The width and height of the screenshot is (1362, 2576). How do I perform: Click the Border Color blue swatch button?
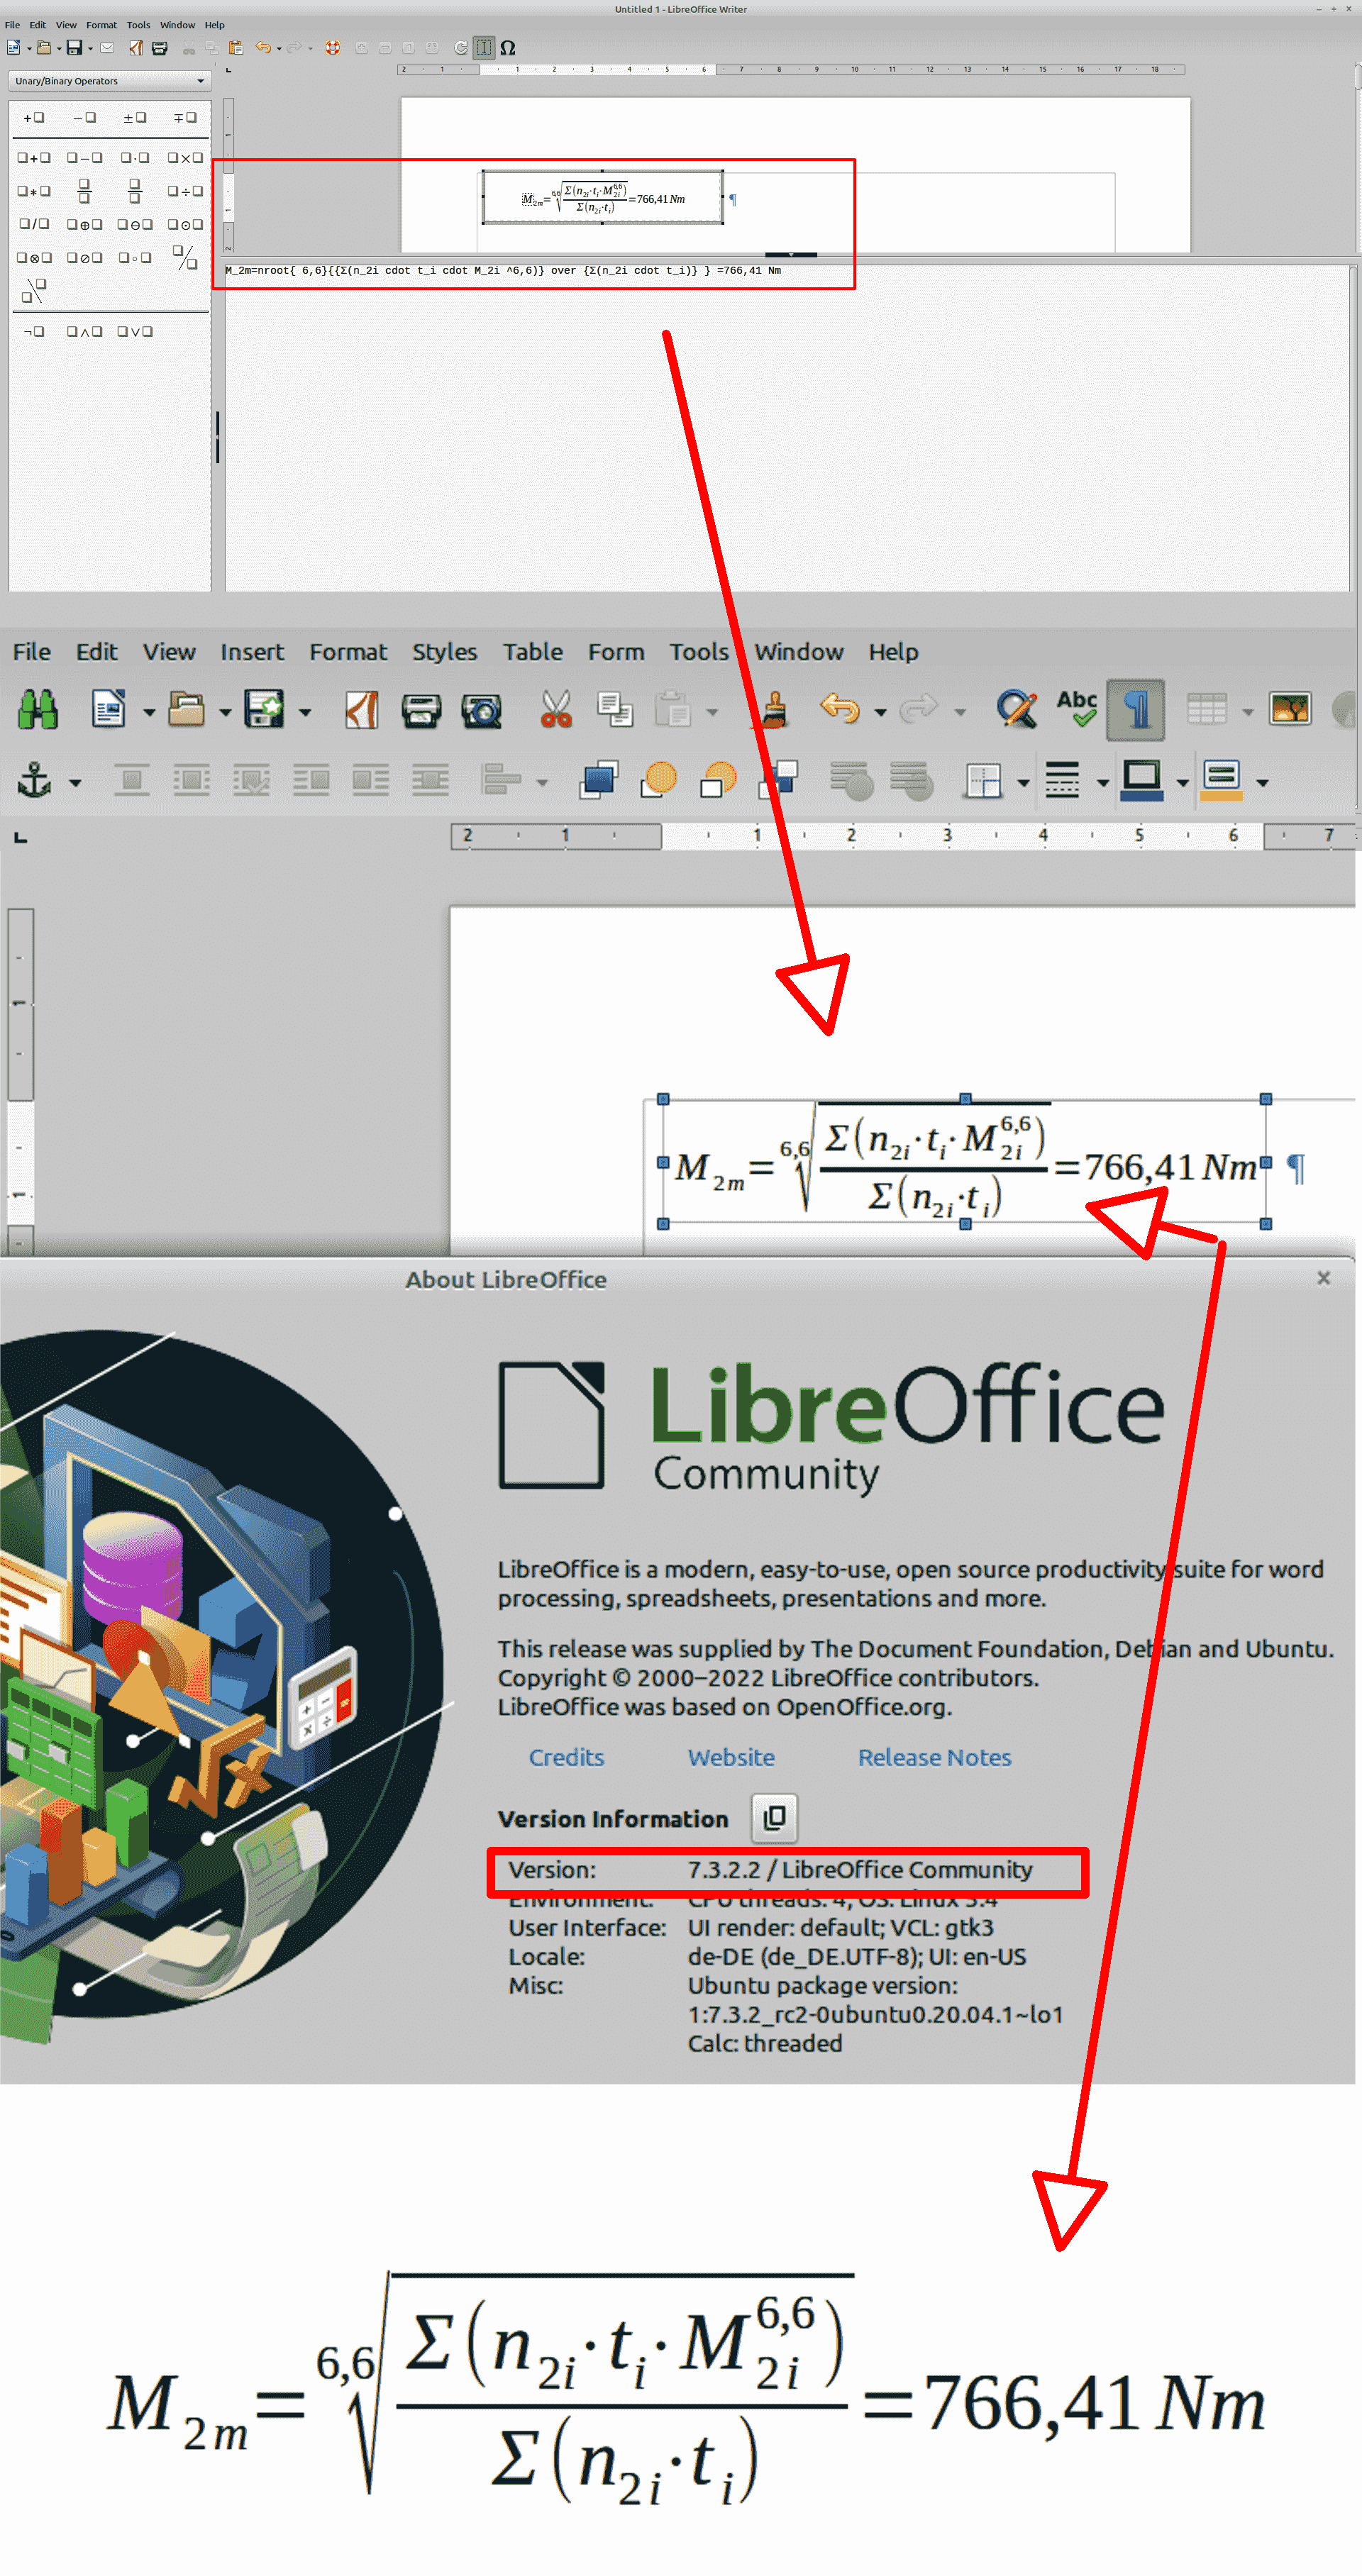(x=1141, y=780)
